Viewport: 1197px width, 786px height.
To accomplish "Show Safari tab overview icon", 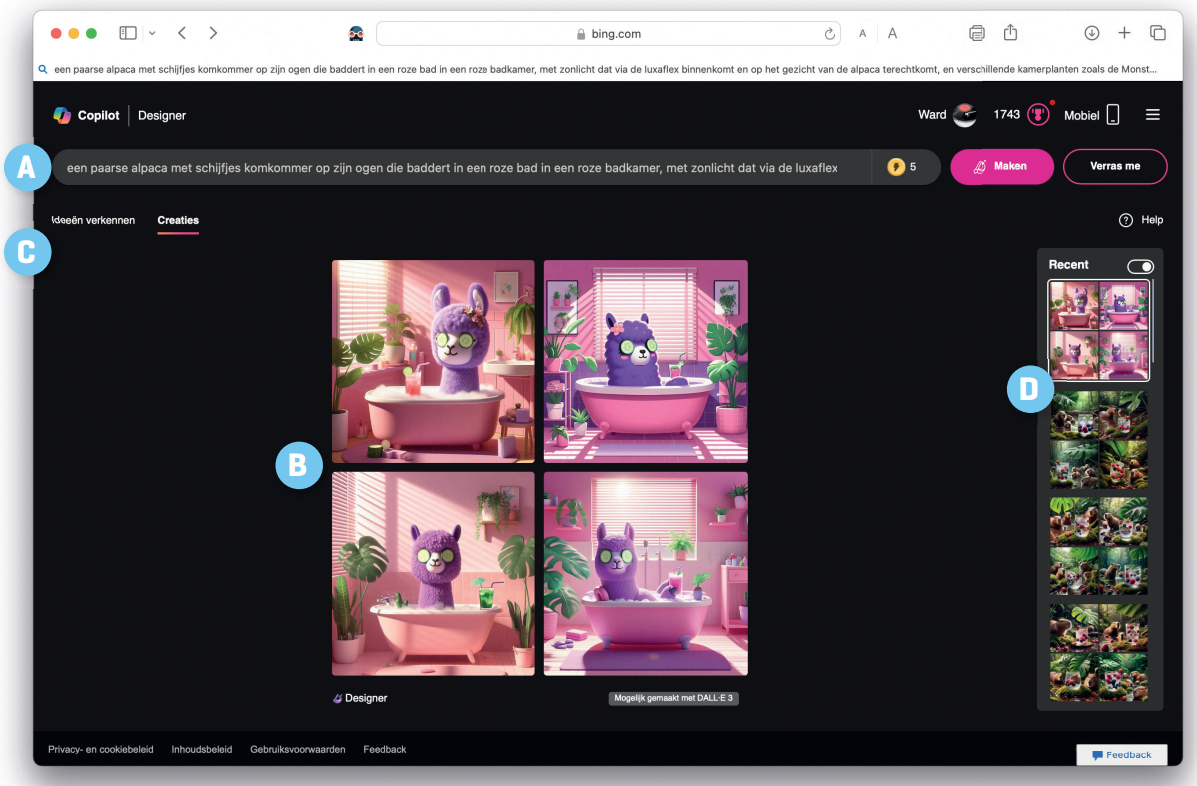I will pyautogui.click(x=1157, y=33).
